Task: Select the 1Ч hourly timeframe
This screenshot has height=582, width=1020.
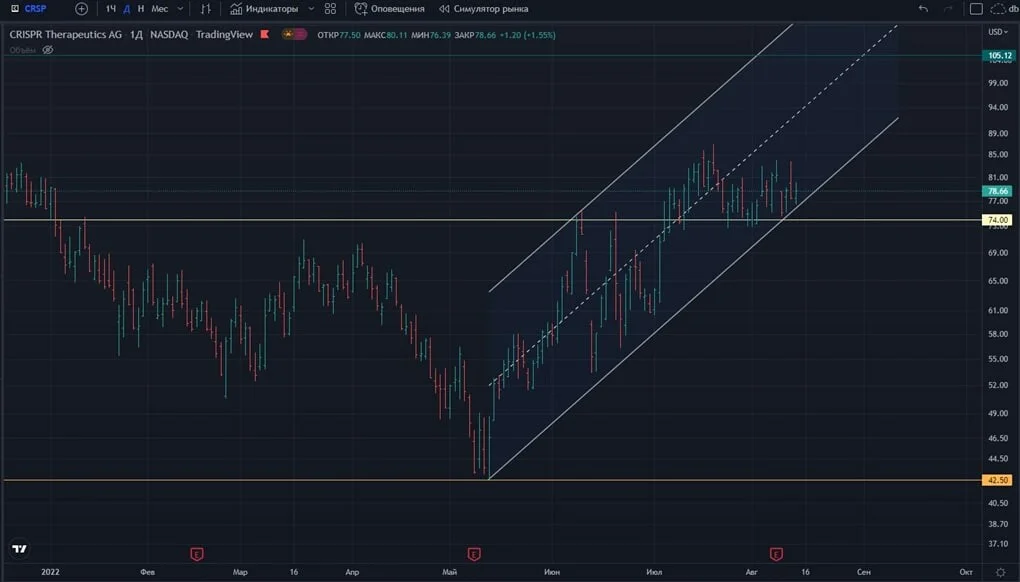Action: 111,9
